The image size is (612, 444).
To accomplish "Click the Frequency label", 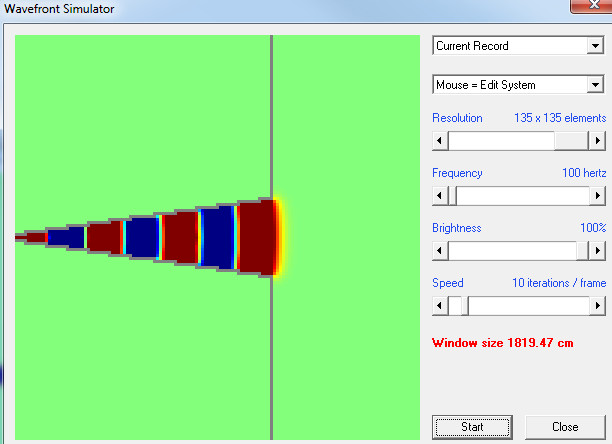I will tap(457, 173).
